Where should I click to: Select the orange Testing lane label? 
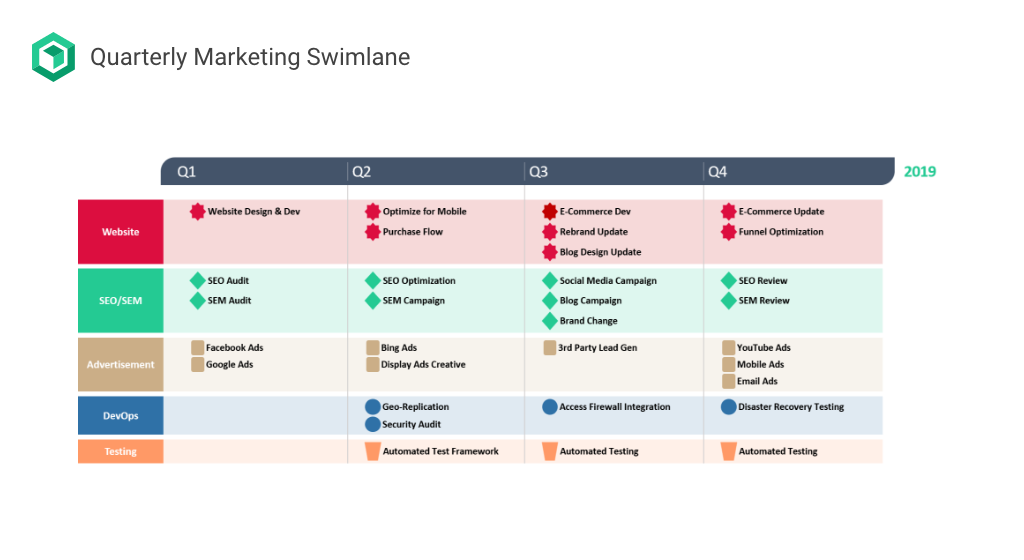point(120,451)
